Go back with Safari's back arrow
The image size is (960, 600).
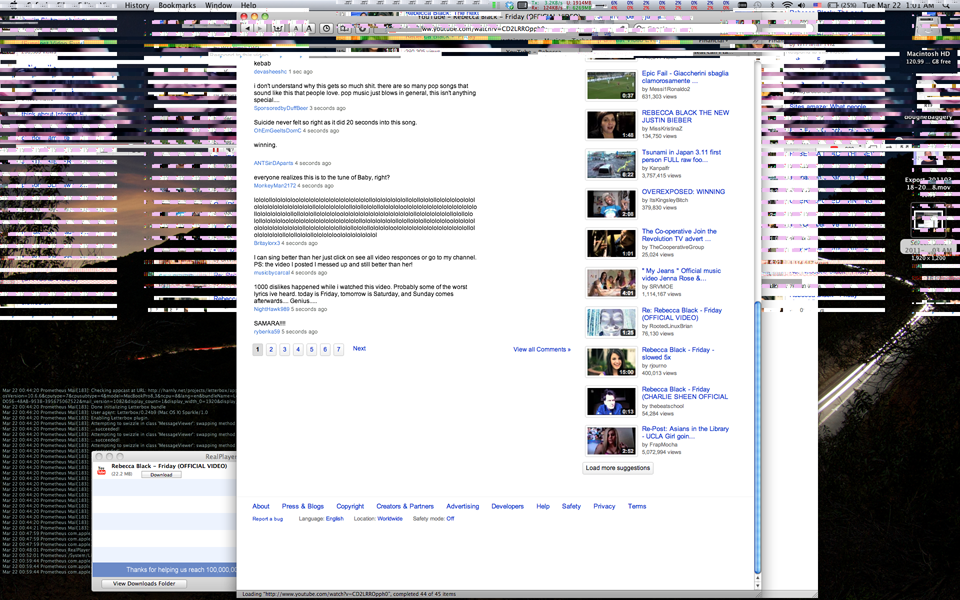pos(247,28)
